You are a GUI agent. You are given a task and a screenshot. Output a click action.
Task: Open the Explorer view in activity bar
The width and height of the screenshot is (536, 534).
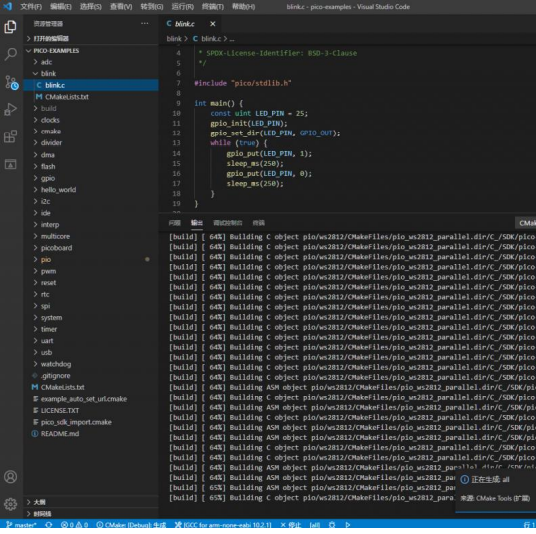coord(10,27)
